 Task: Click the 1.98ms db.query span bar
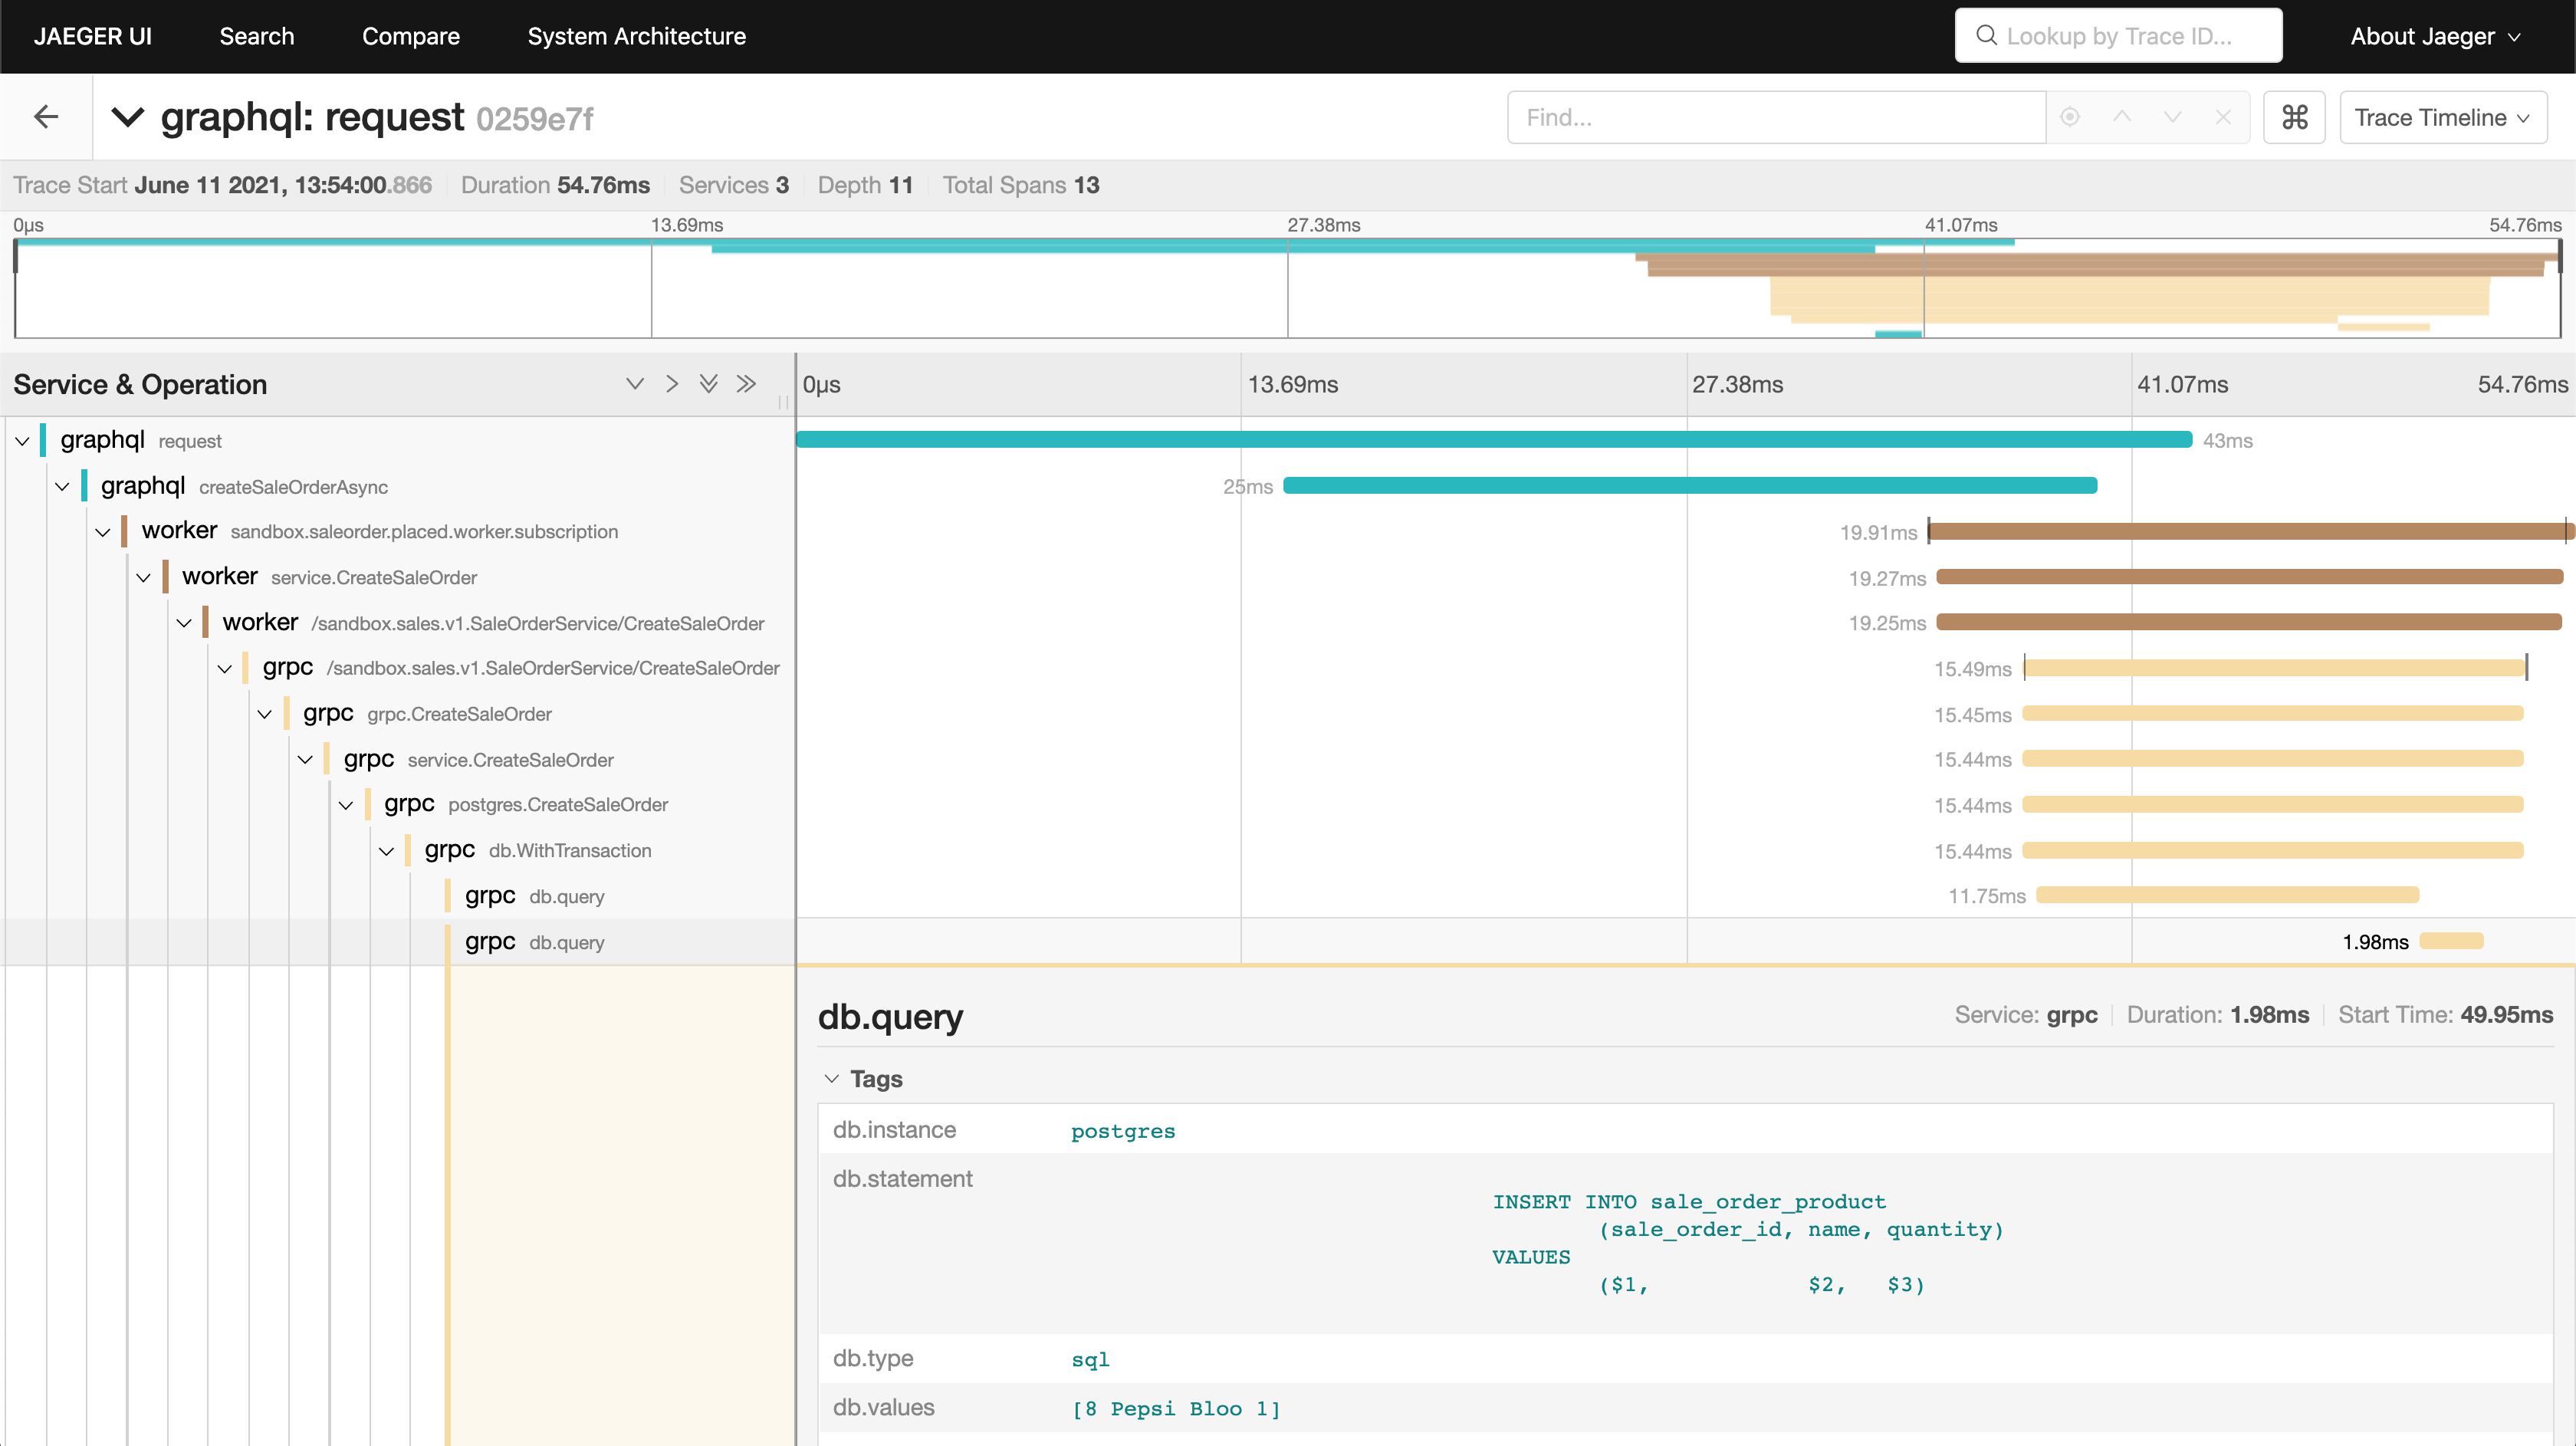2451,941
